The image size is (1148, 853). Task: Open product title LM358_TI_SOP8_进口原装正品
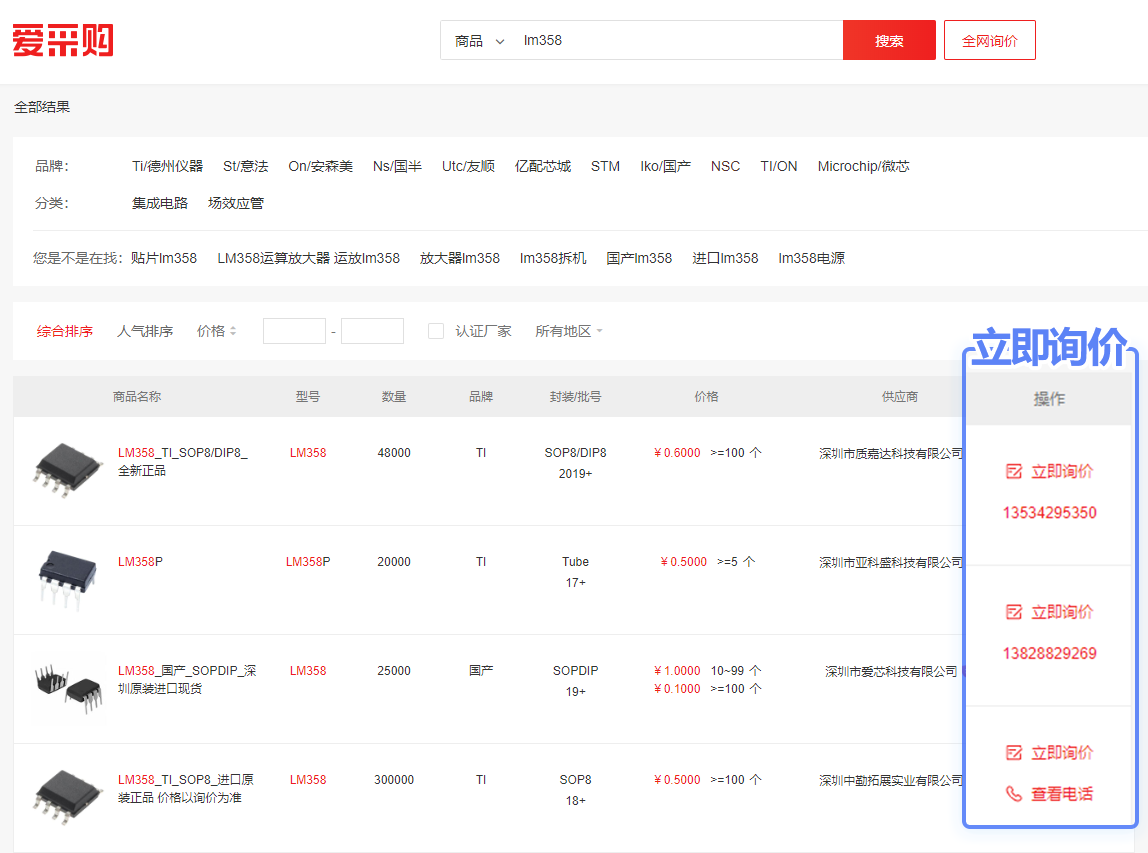click(x=186, y=789)
